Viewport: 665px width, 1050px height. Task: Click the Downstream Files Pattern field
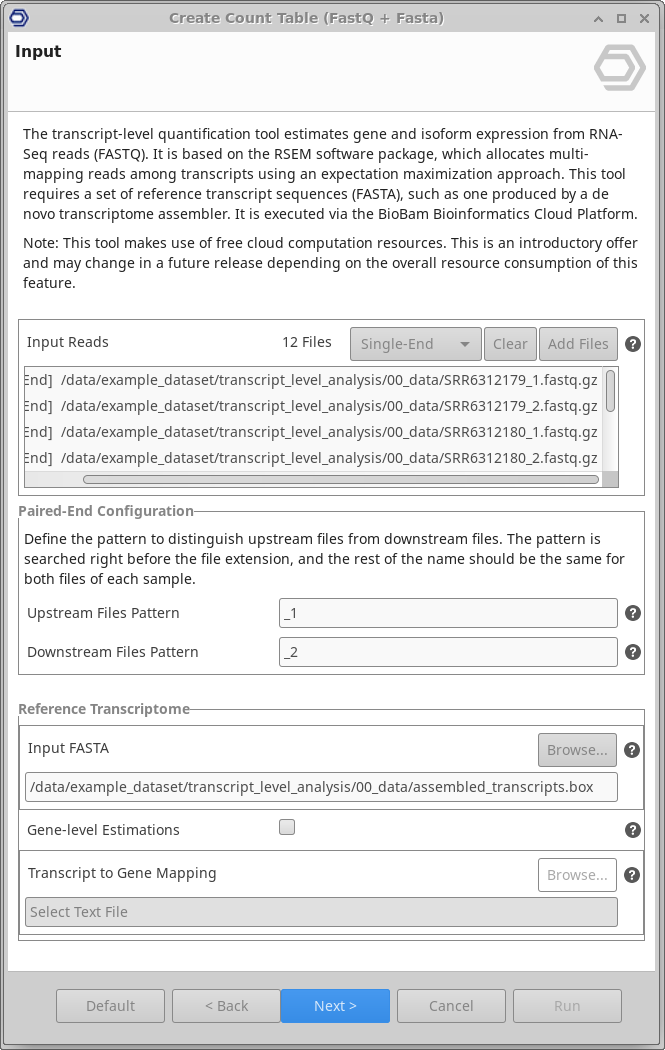point(448,652)
